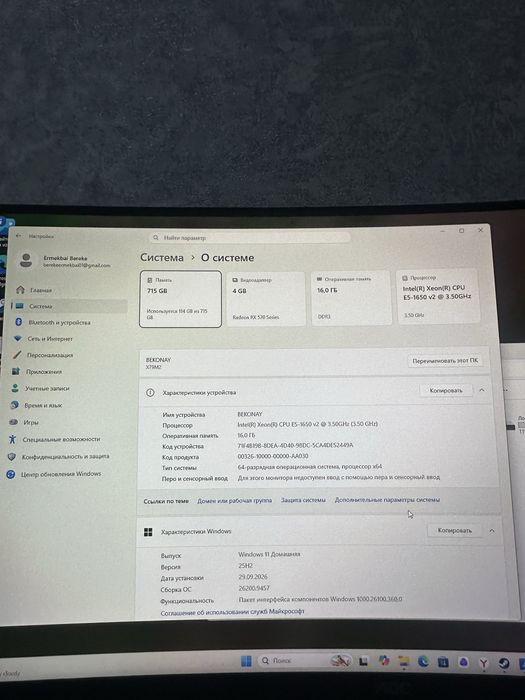
Task: Click the Ermekbai Bereke account name
Action: coord(66,258)
